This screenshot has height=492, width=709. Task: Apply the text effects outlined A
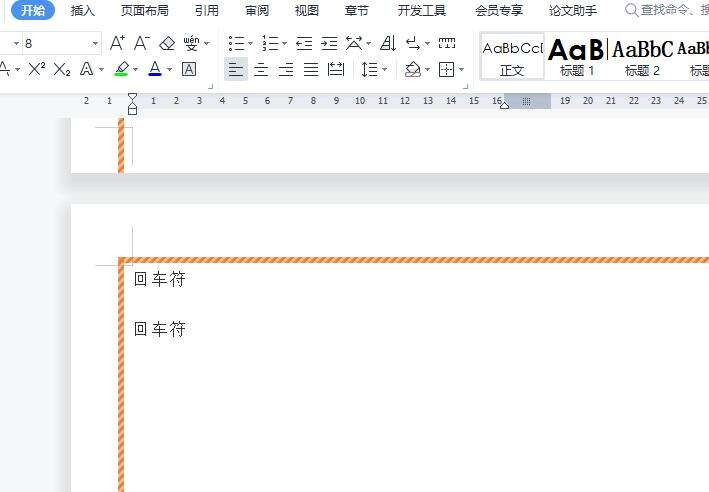click(86, 69)
